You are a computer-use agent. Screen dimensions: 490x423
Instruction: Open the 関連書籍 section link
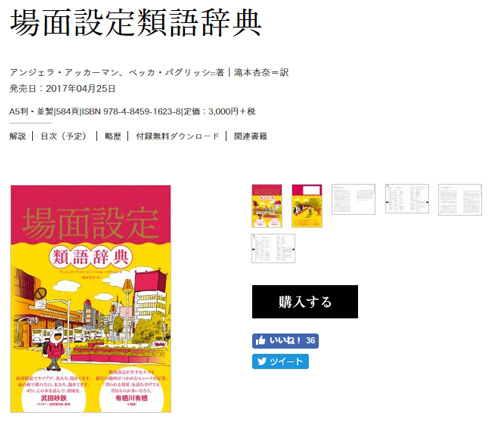(x=250, y=136)
